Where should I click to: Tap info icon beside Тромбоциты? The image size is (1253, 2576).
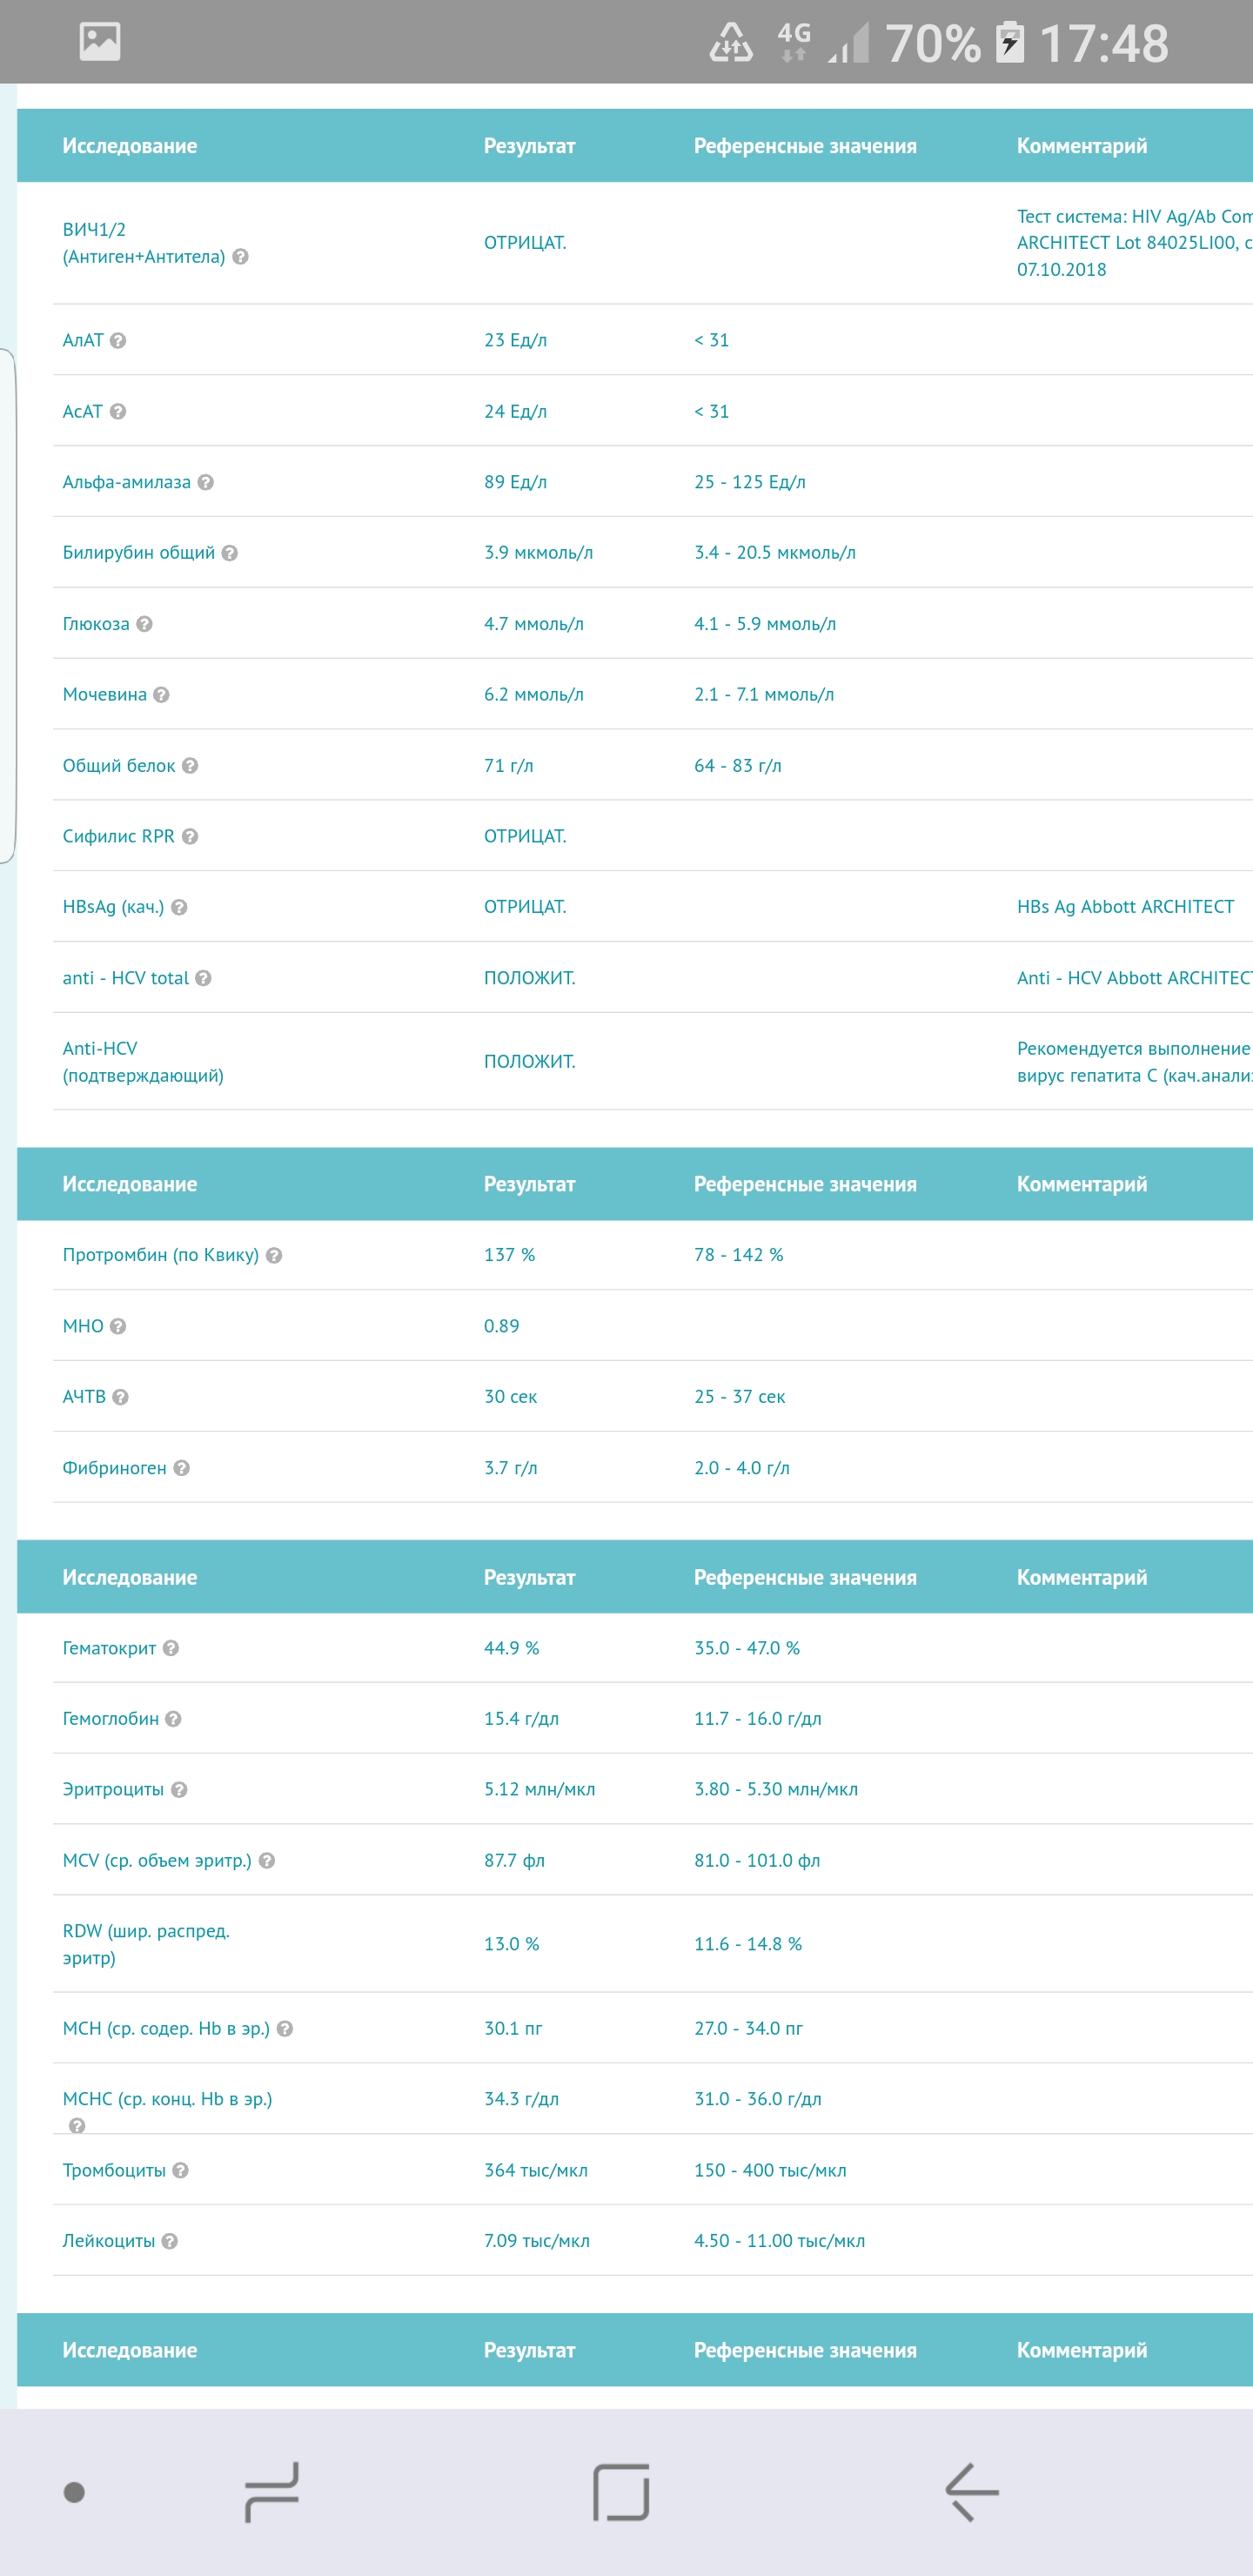(x=181, y=2170)
